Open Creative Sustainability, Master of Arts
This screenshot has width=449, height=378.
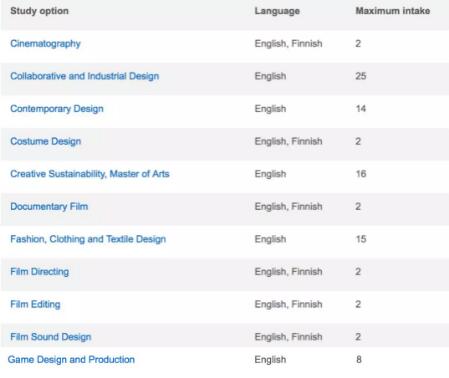pos(90,174)
